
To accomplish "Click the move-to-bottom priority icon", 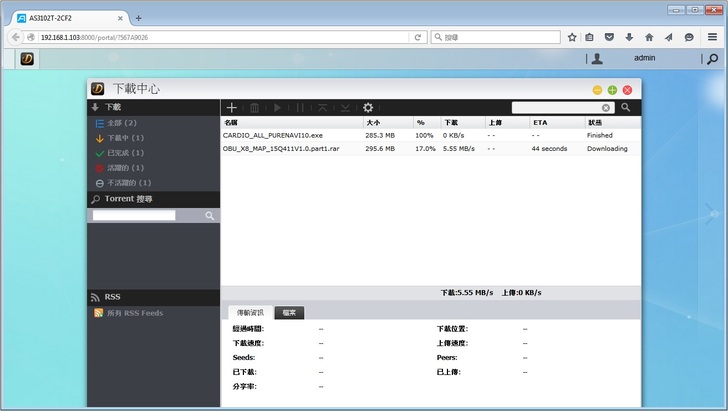I will tap(345, 107).
